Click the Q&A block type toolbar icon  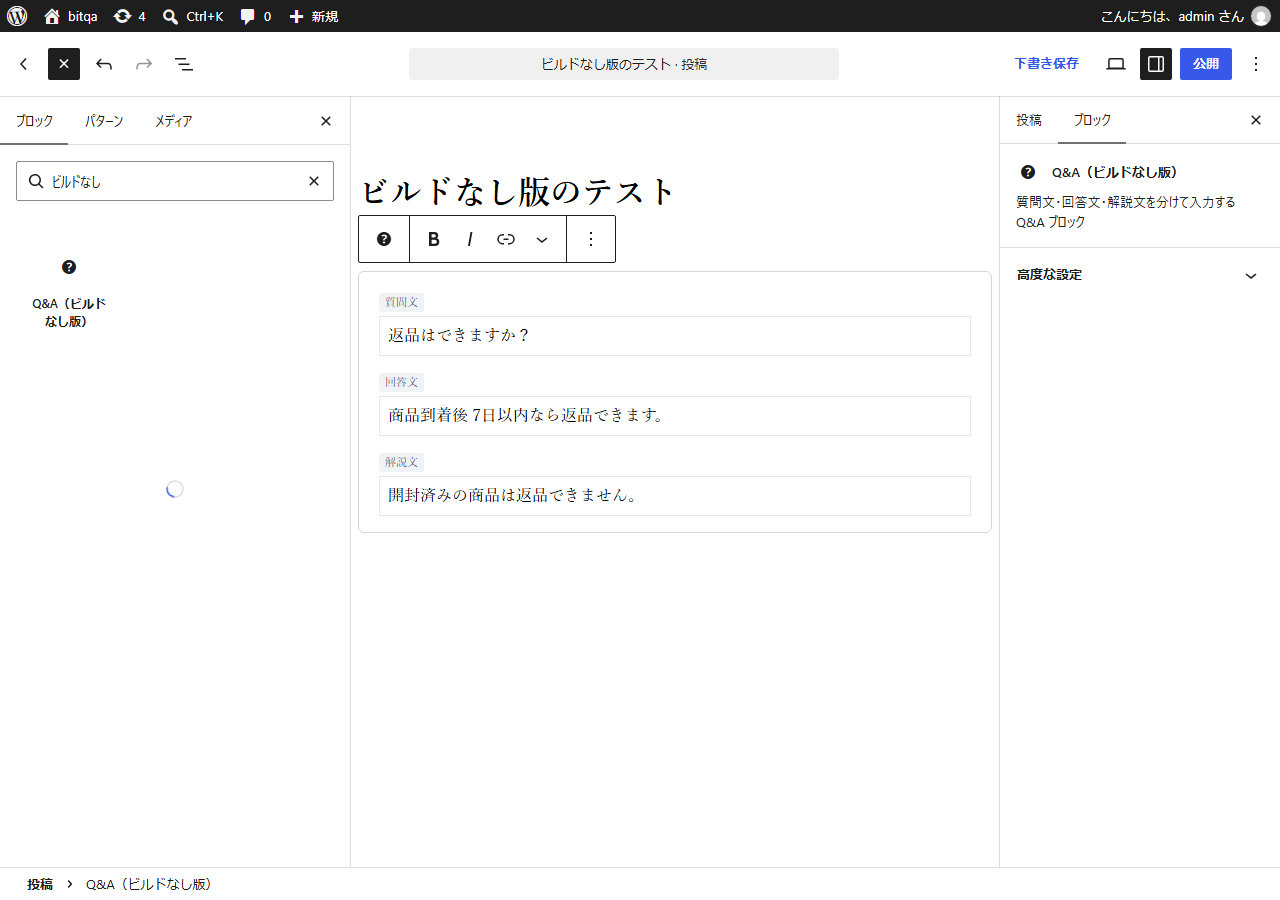(384, 239)
